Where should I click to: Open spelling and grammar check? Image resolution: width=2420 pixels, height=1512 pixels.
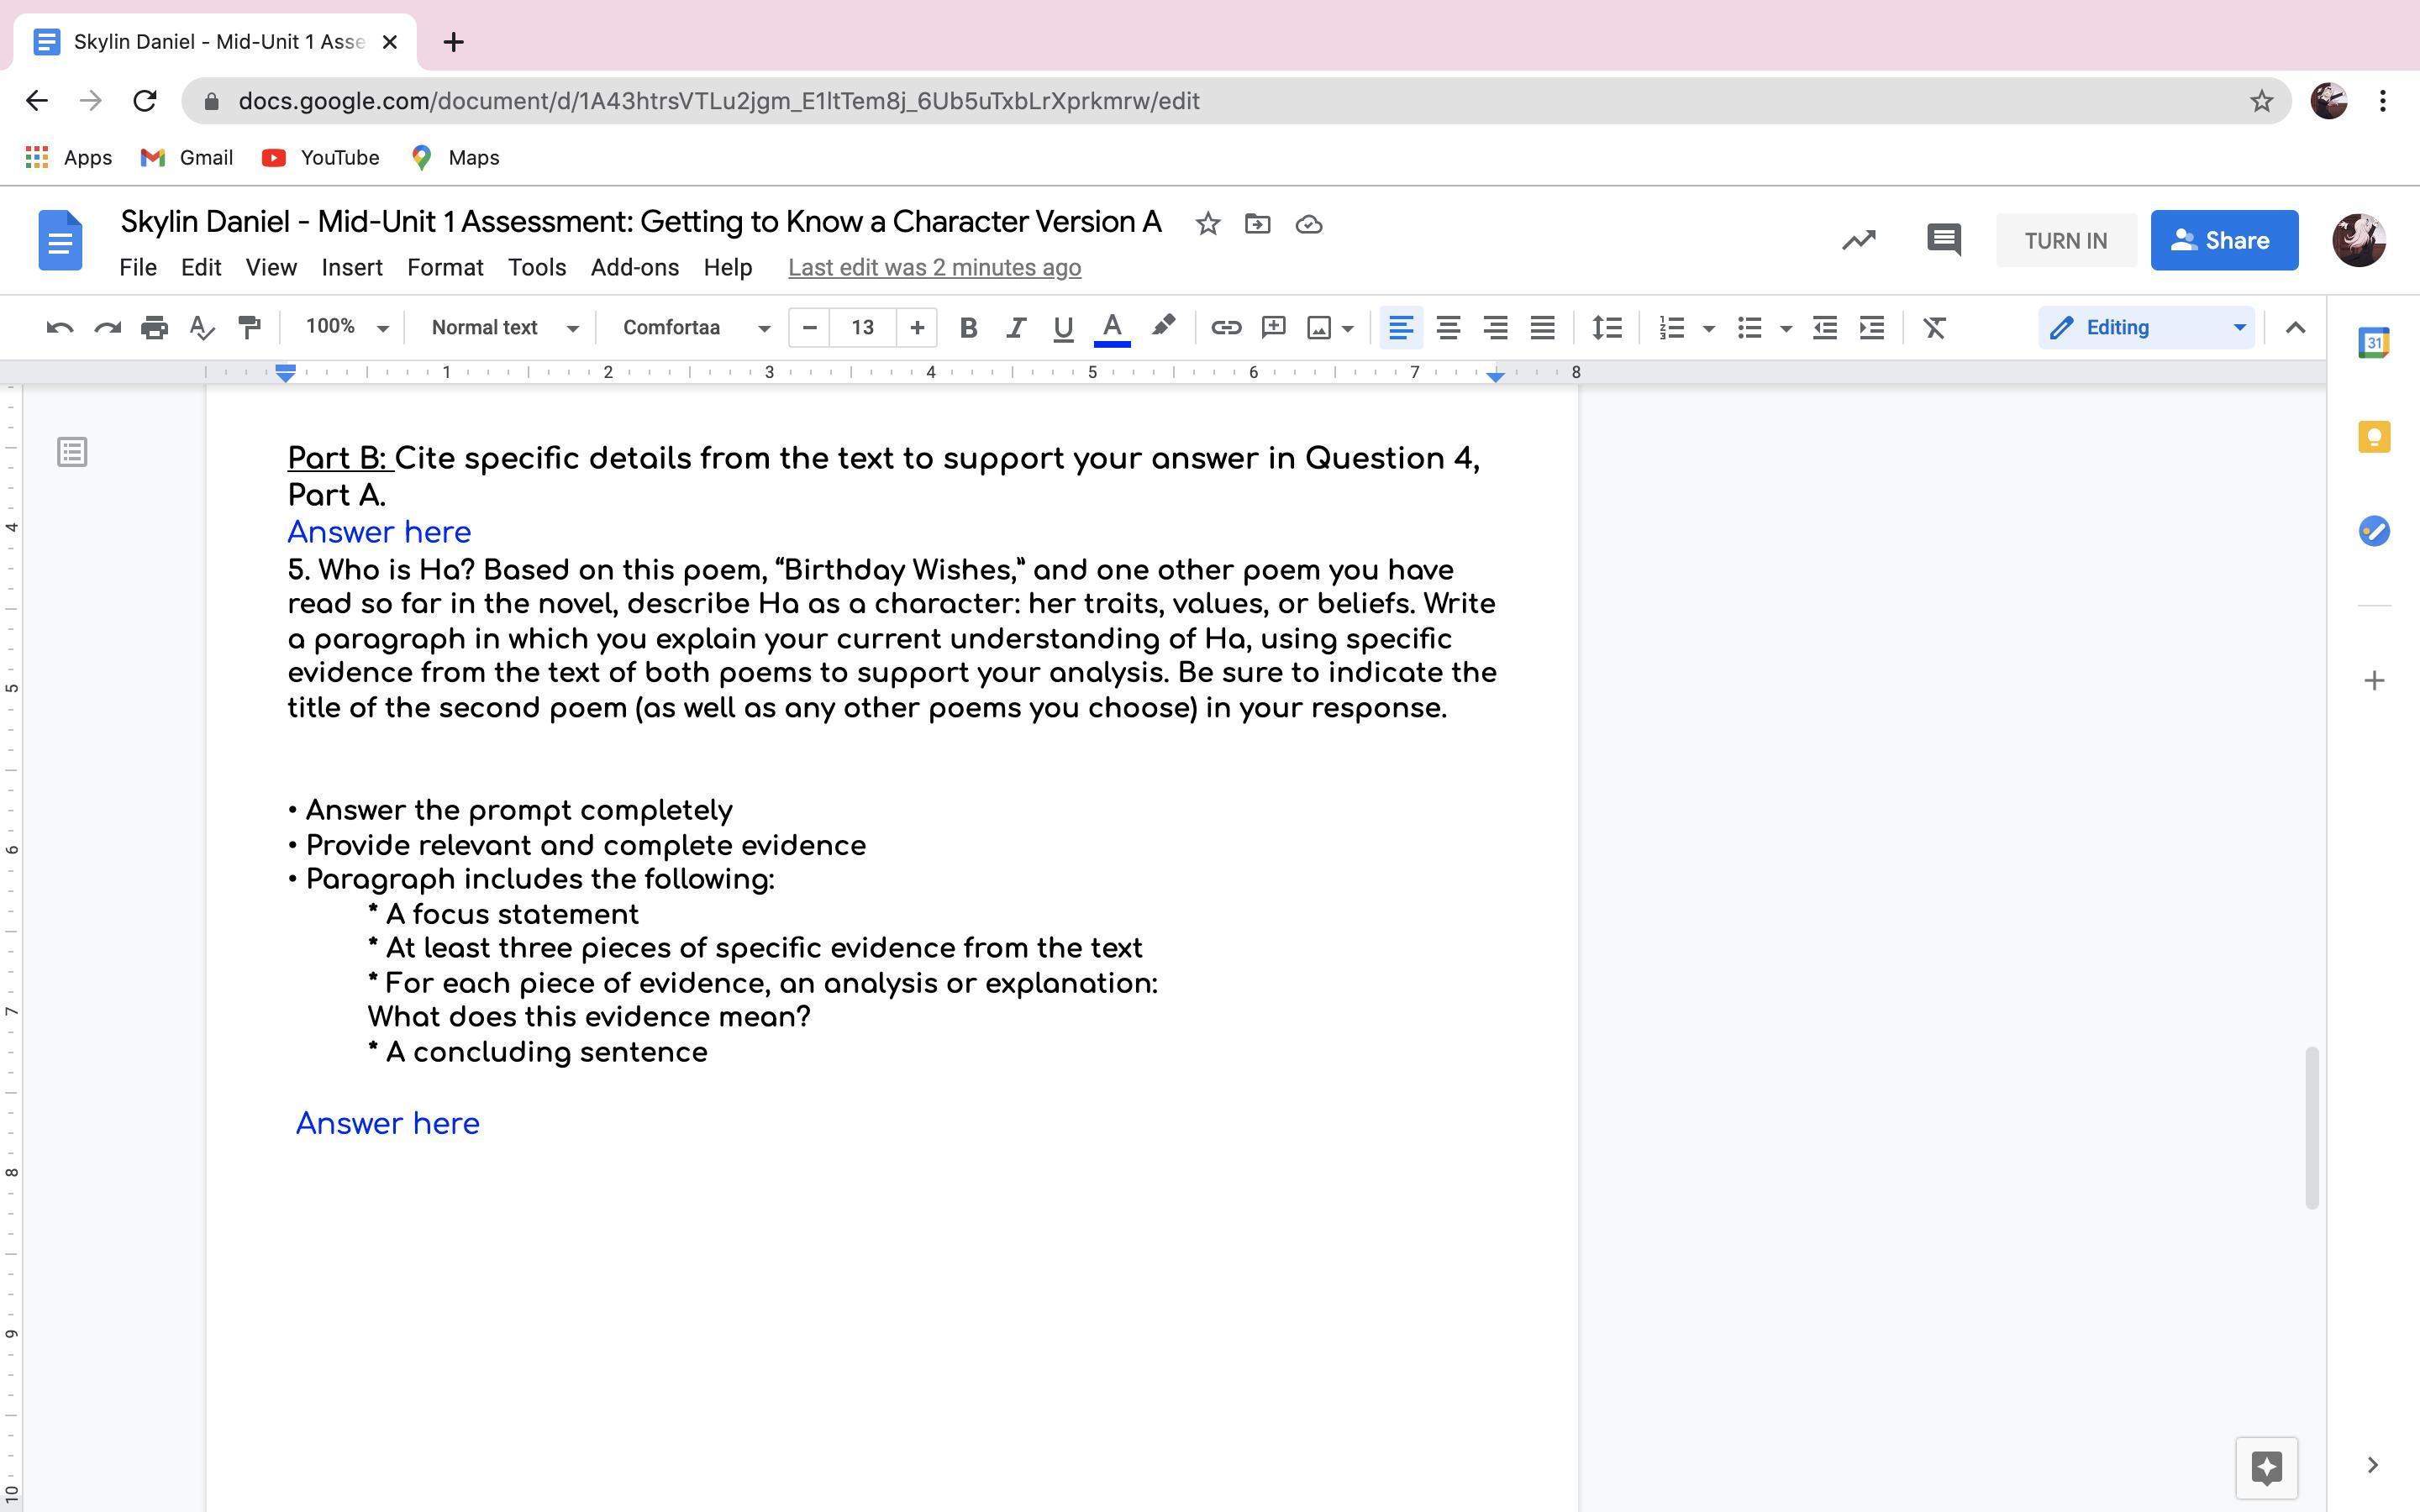[202, 327]
